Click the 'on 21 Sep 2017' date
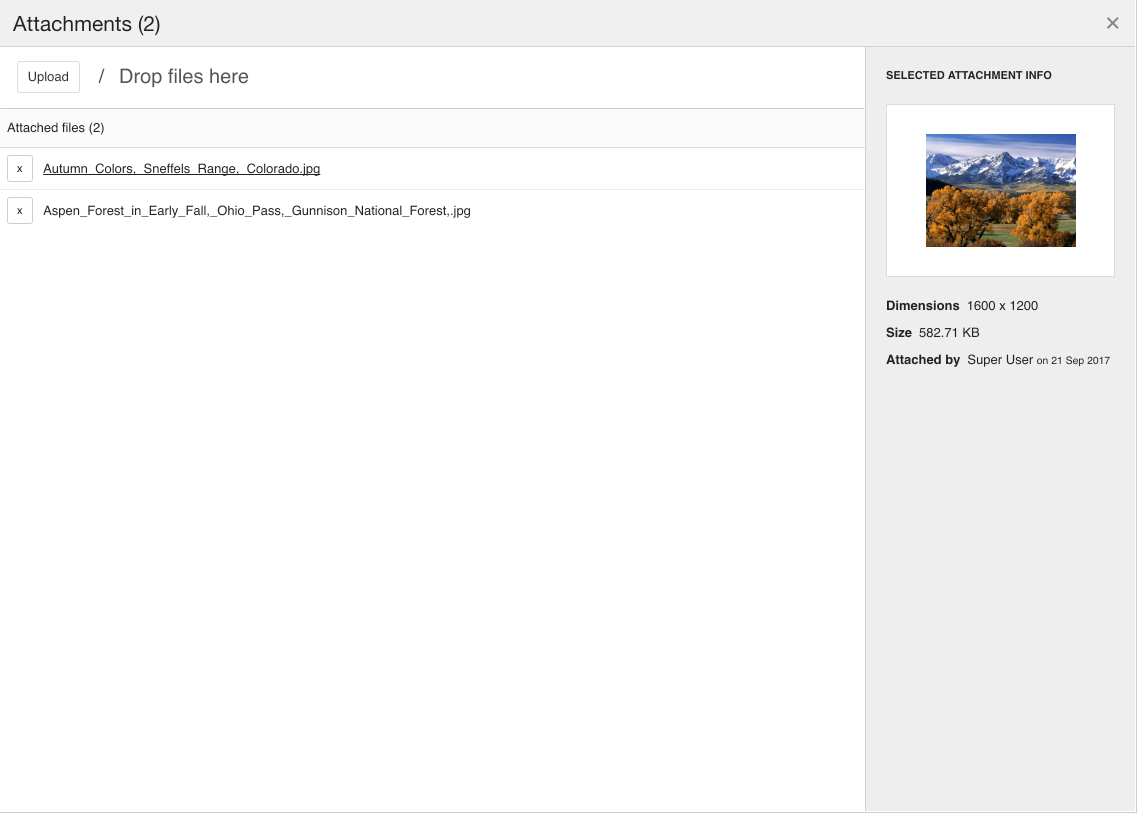Image resolution: width=1137 pixels, height=813 pixels. click(x=1073, y=360)
